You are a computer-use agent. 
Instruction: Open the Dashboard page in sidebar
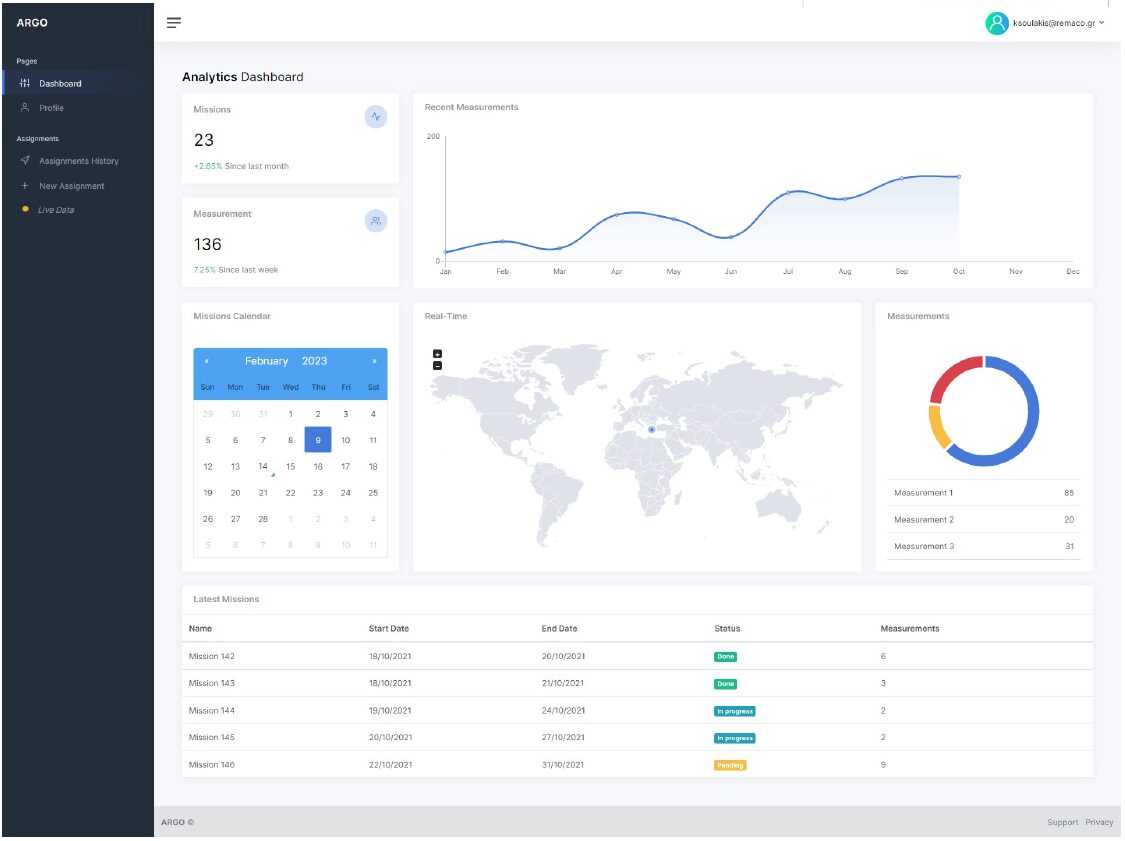click(x=60, y=83)
